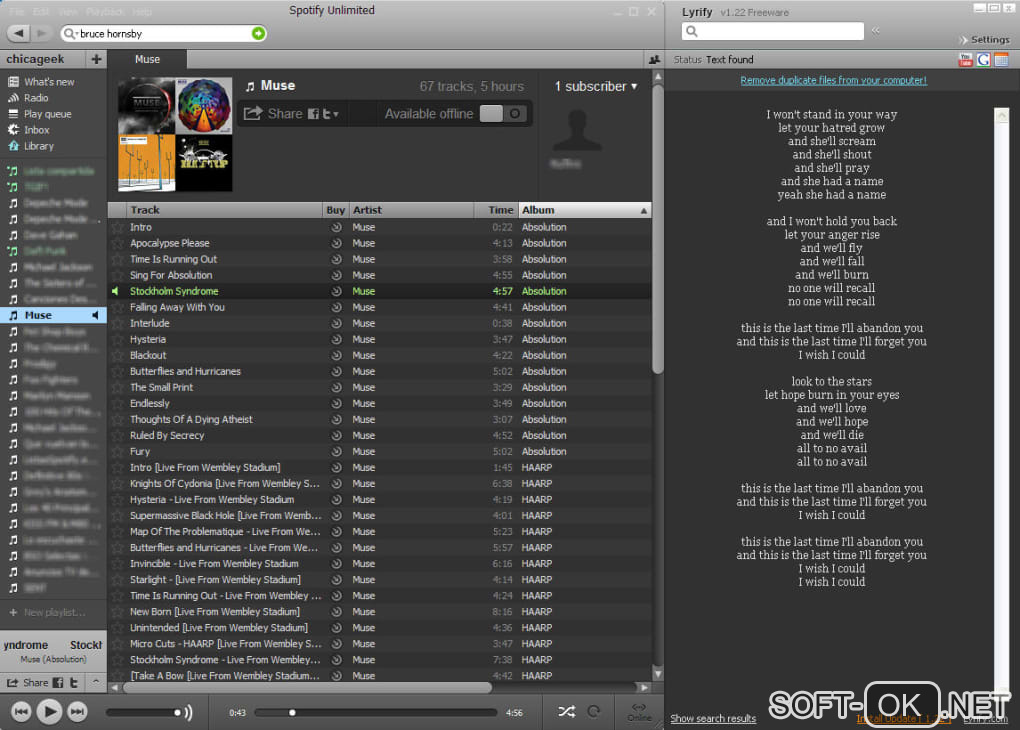Star the Apocalypse Please track
Screen dimensions: 1020x730
pos(118,243)
